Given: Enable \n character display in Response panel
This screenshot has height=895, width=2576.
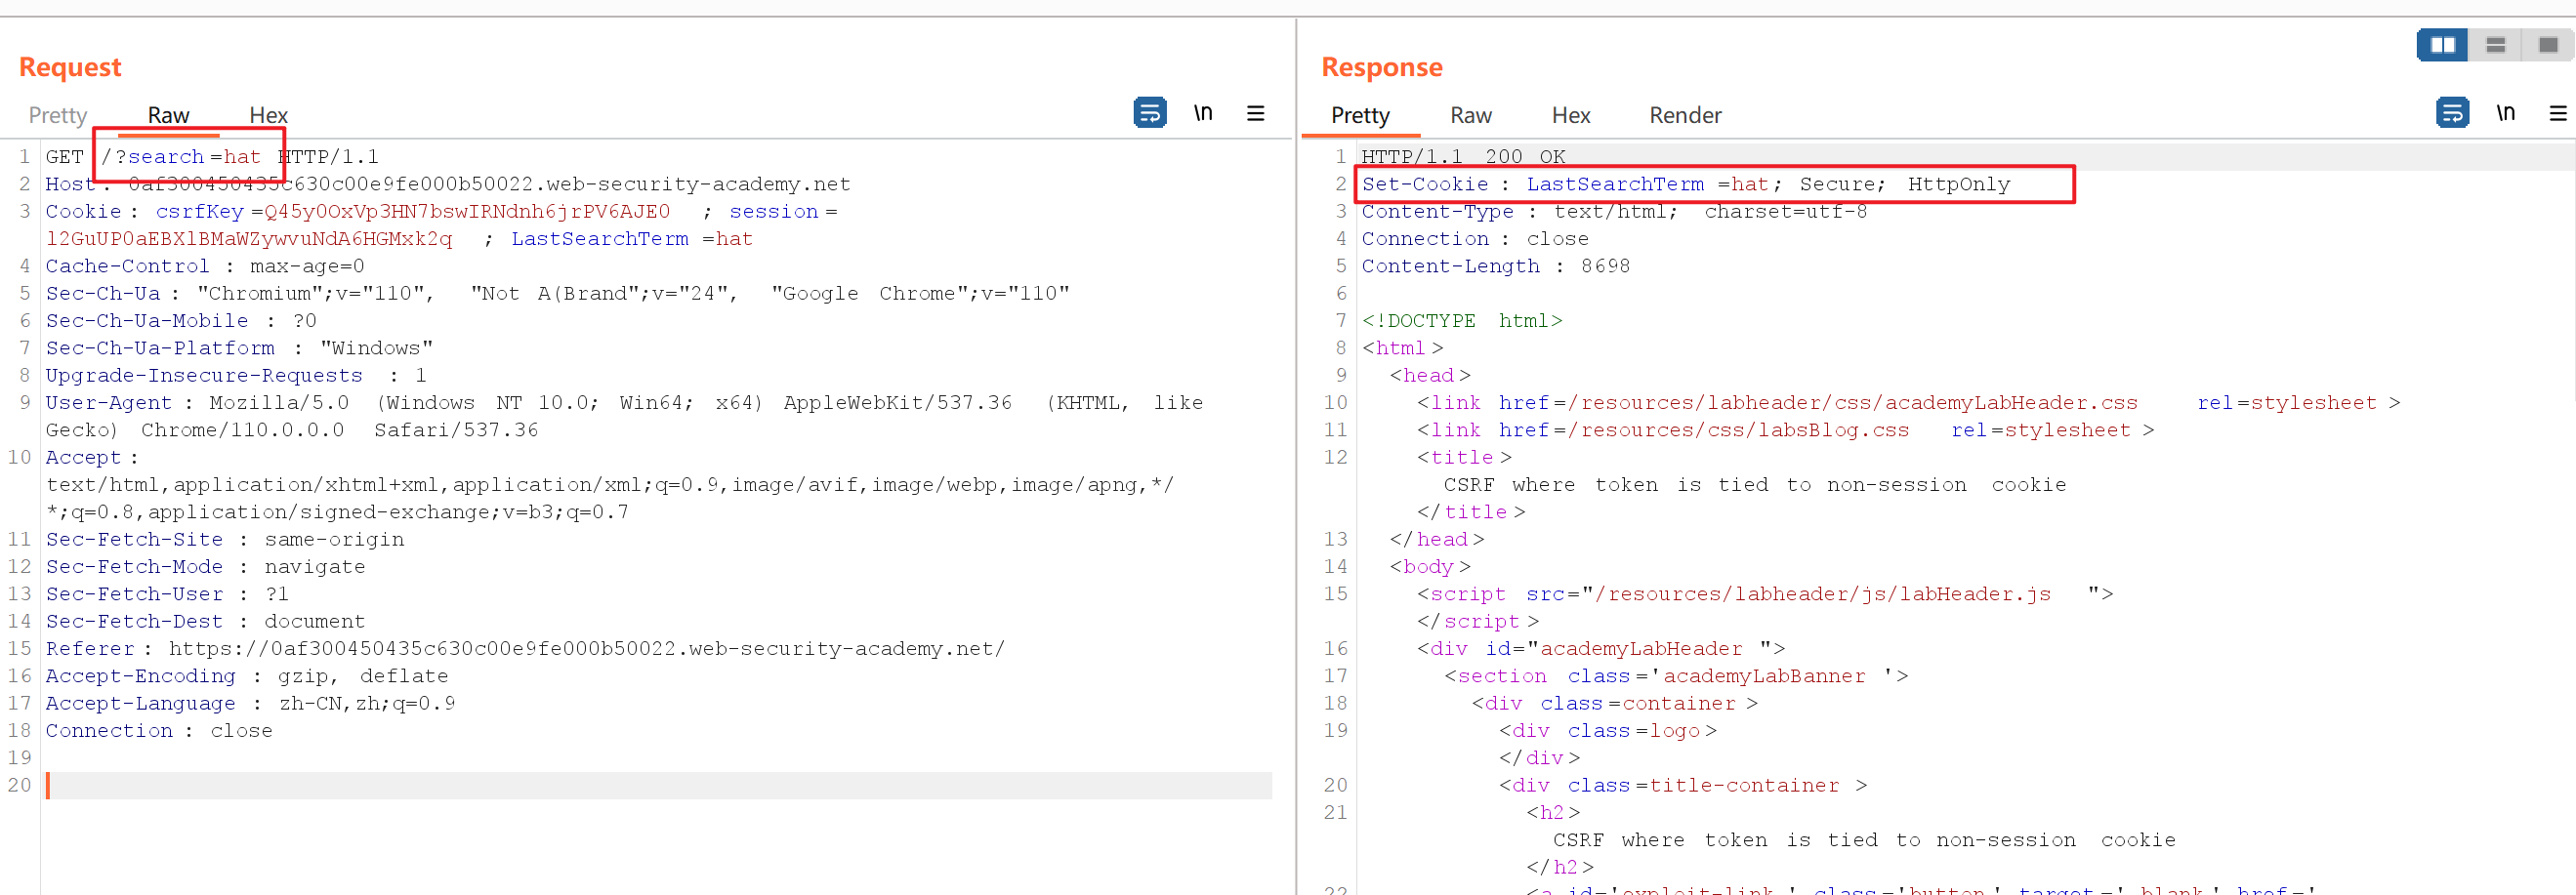Looking at the screenshot, I should click(2507, 113).
